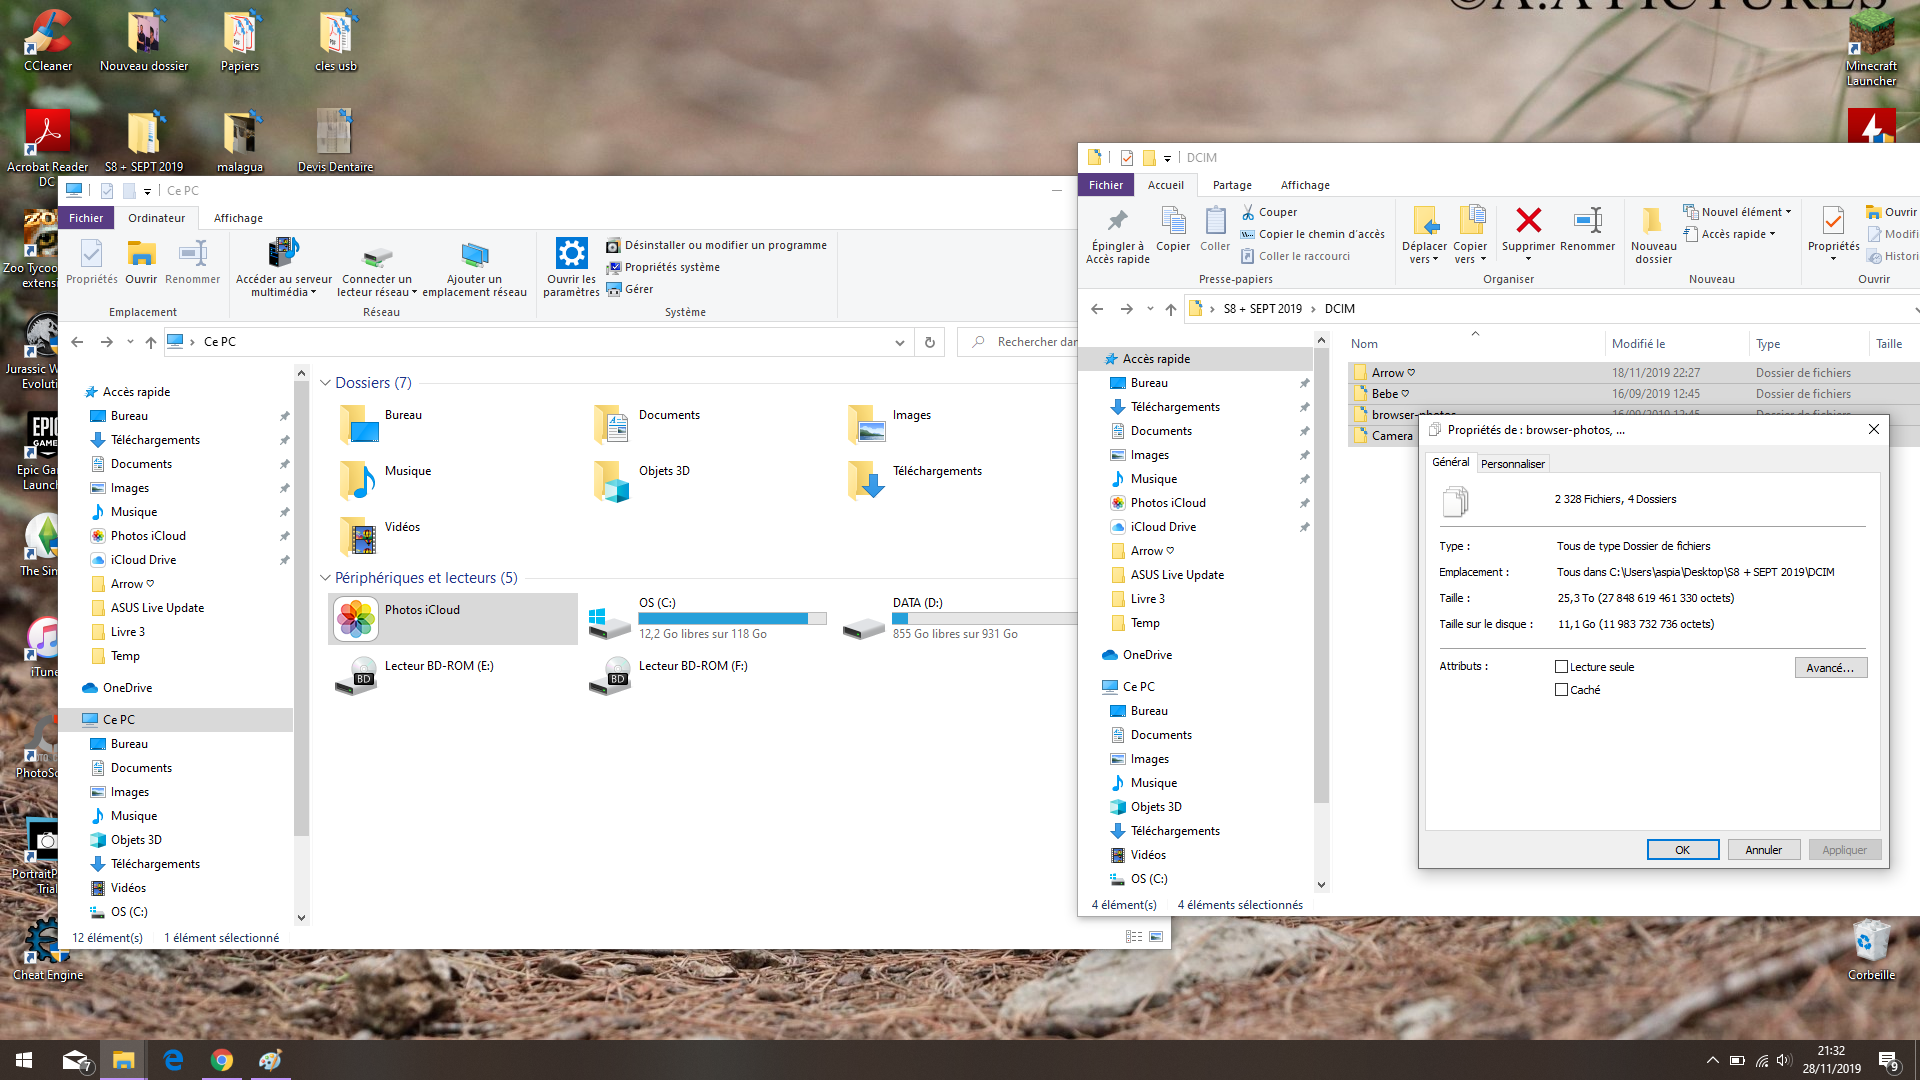
Task: Open Photos iCloud device icon
Action: click(356, 619)
